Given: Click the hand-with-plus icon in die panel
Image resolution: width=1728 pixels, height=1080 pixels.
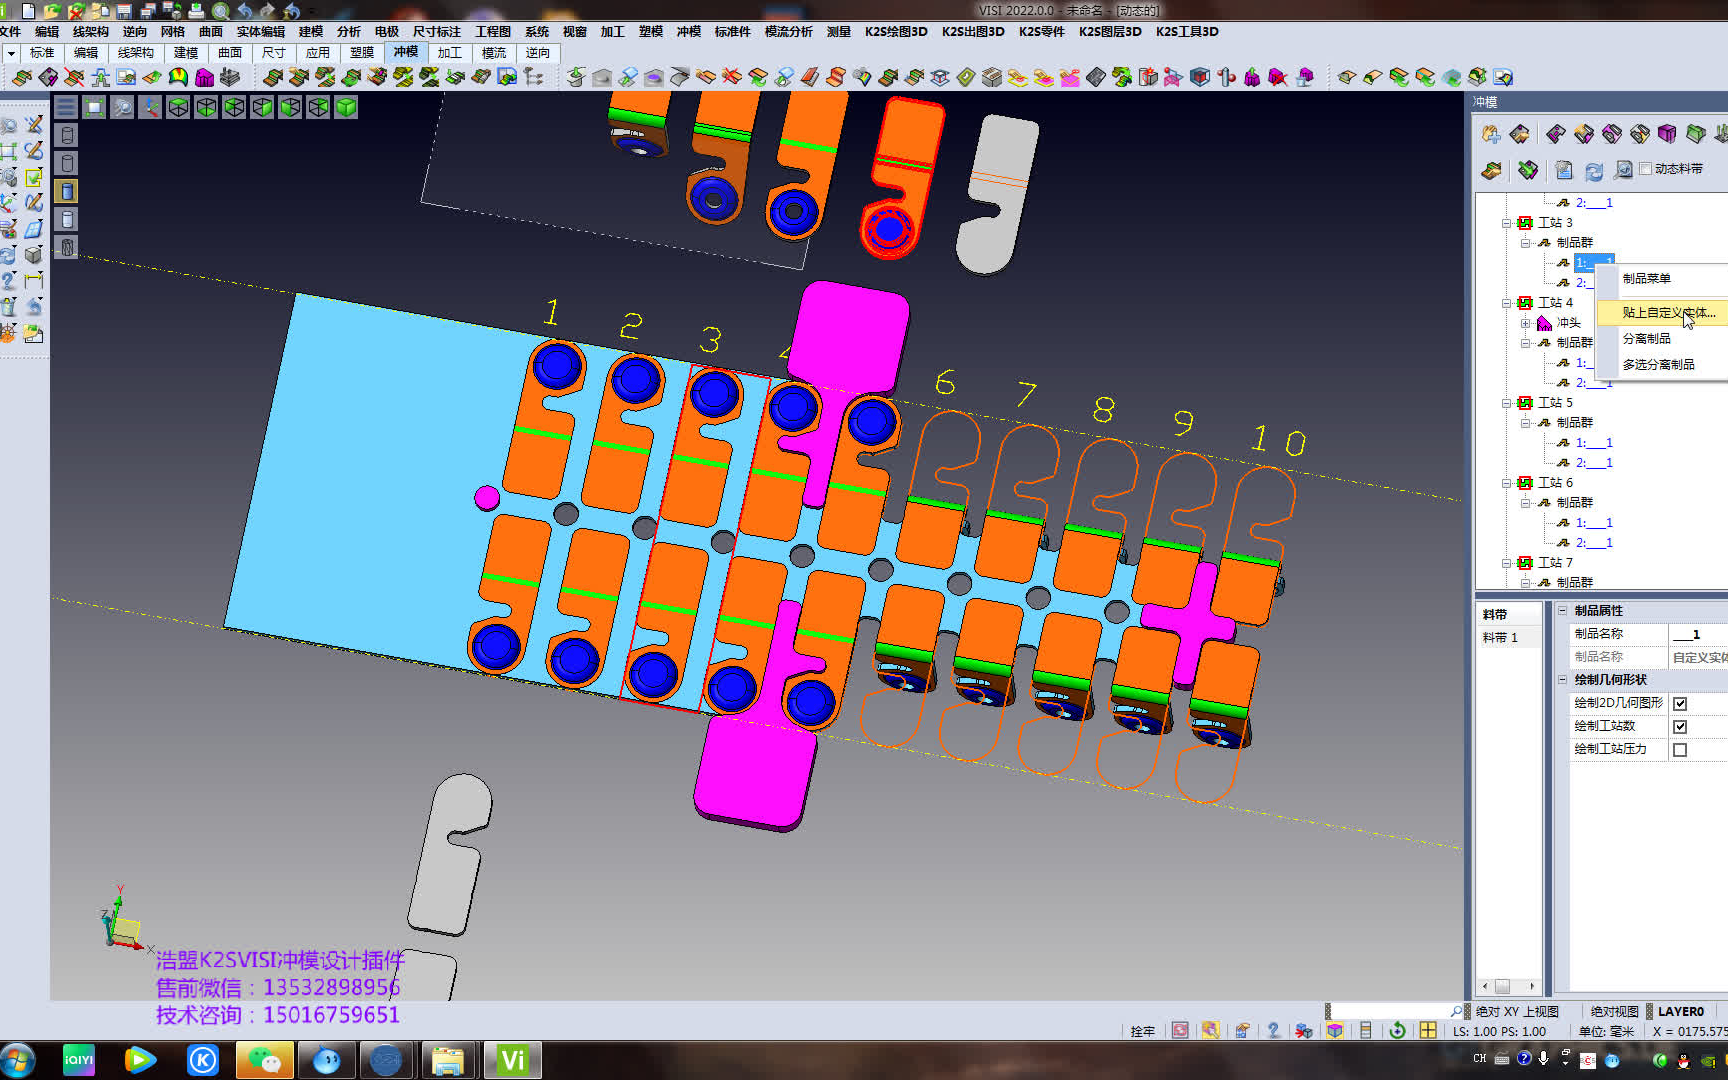Looking at the screenshot, I should click(1491, 134).
